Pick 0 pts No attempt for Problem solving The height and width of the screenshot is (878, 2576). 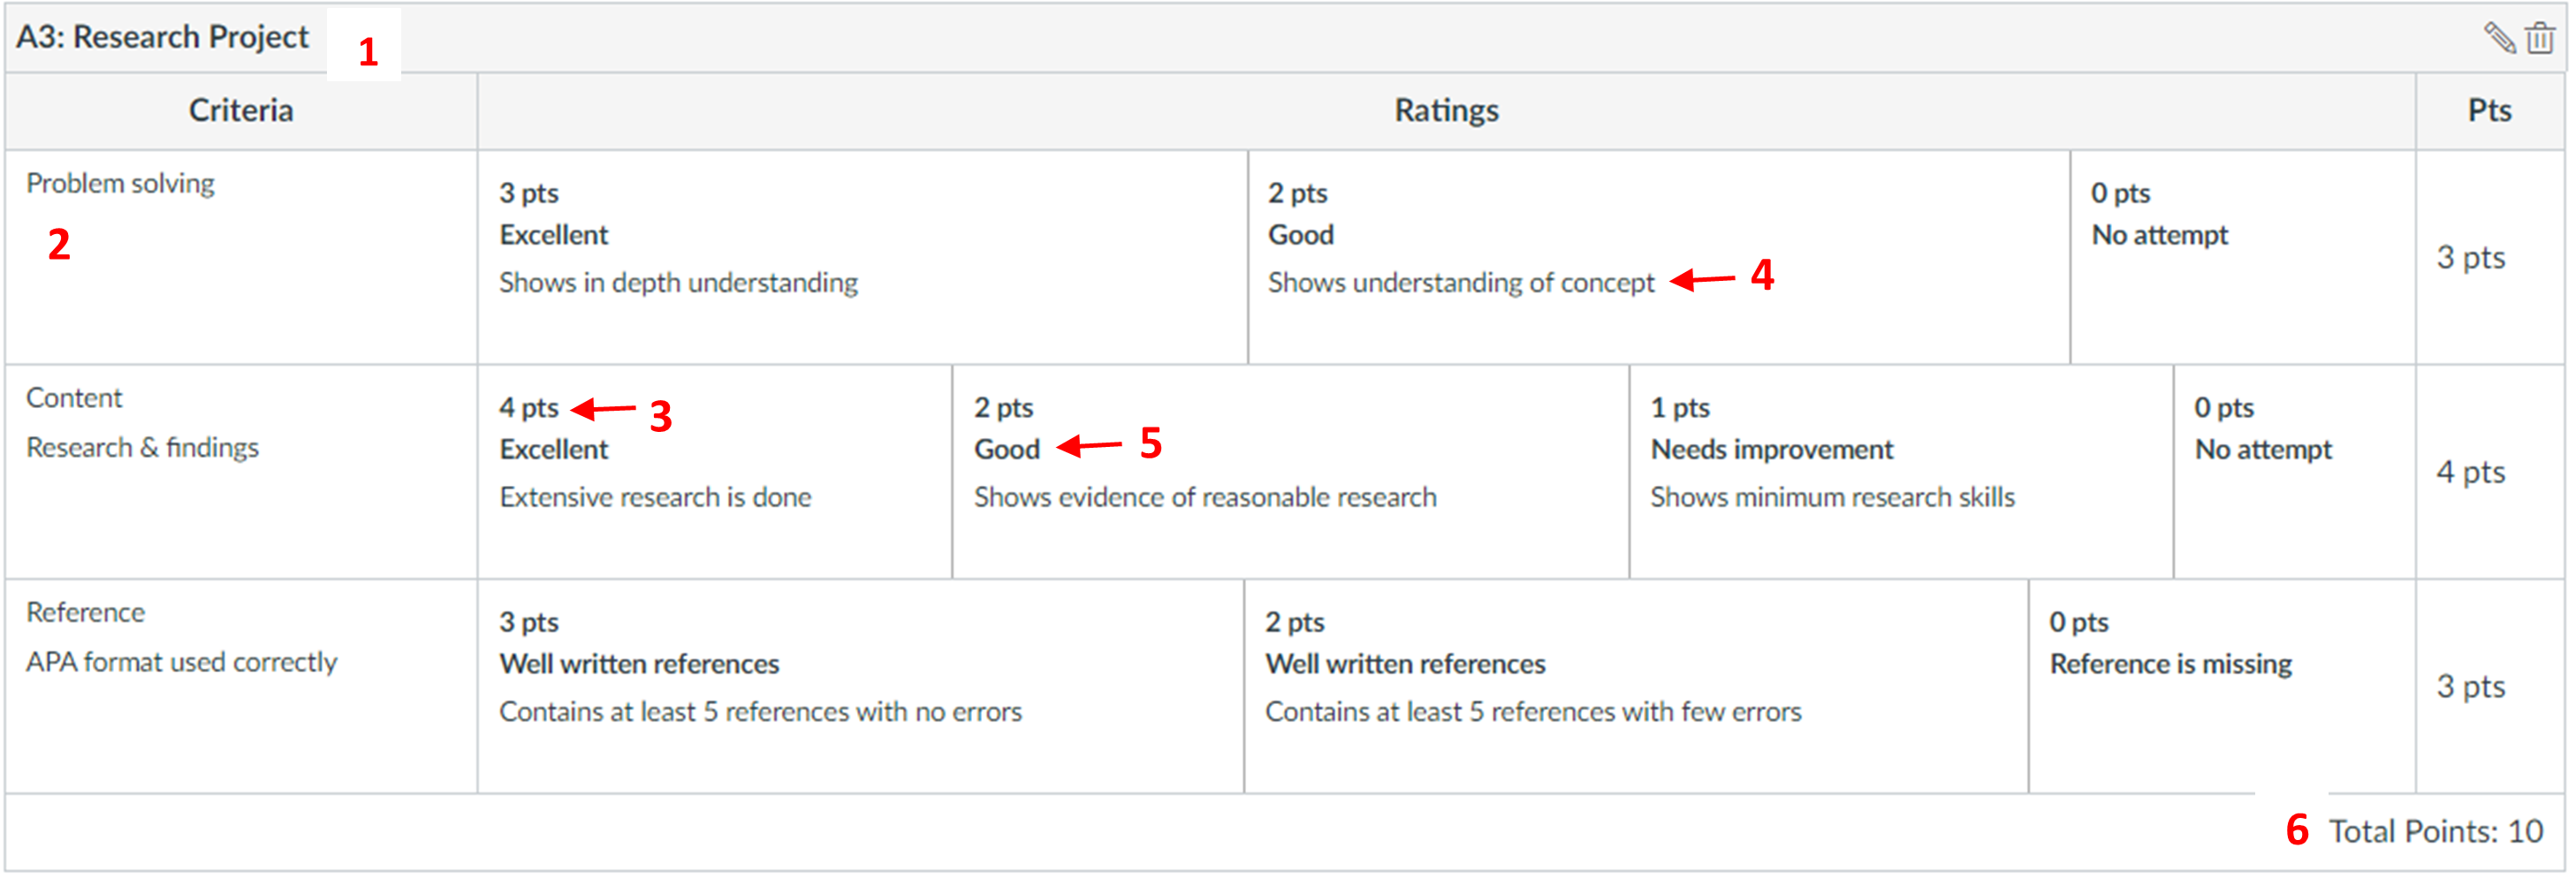point(2242,256)
